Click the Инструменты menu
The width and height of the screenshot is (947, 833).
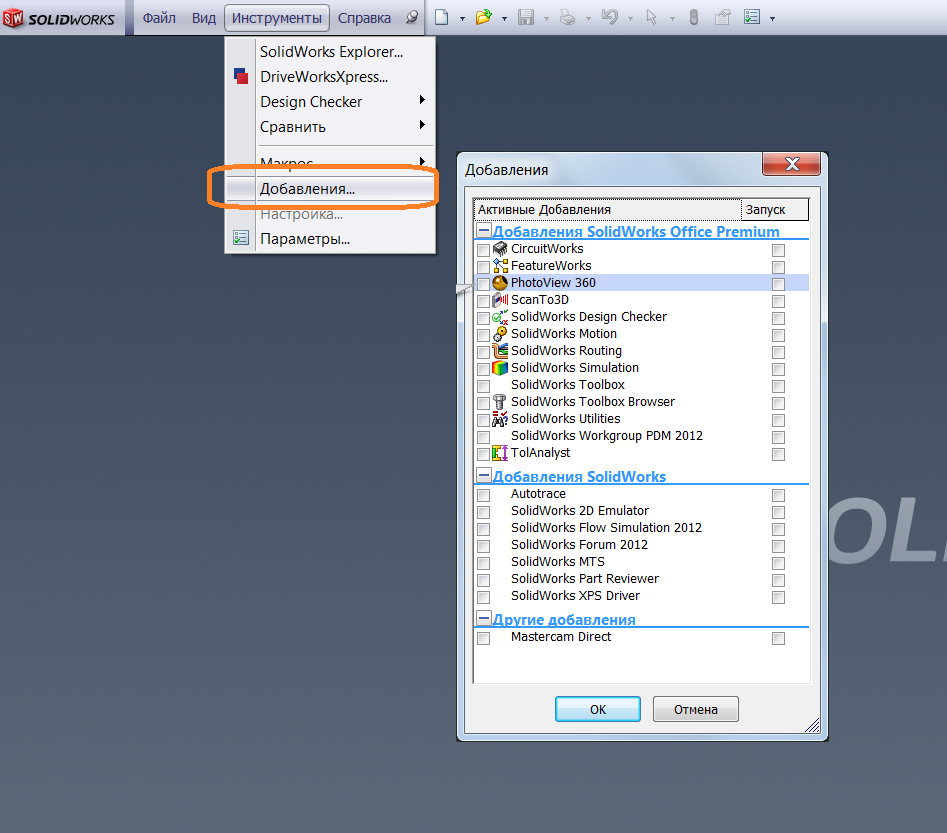[277, 18]
